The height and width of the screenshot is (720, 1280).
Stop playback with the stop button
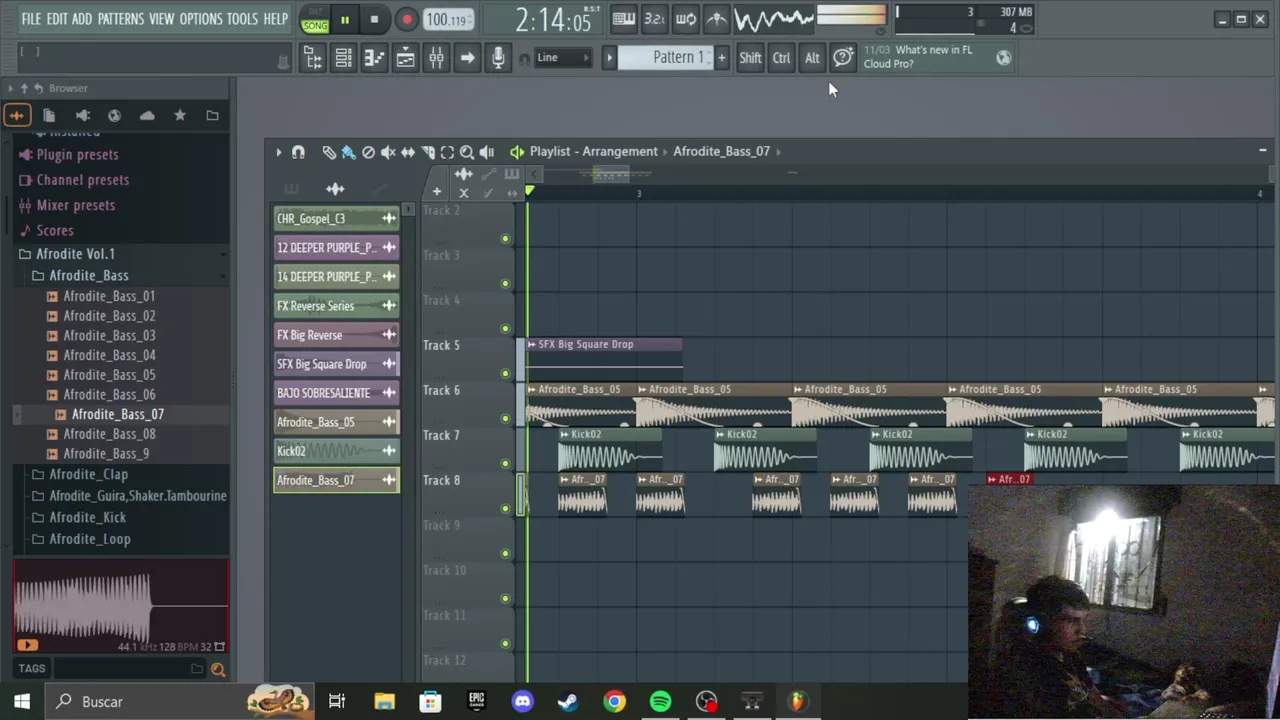click(374, 19)
